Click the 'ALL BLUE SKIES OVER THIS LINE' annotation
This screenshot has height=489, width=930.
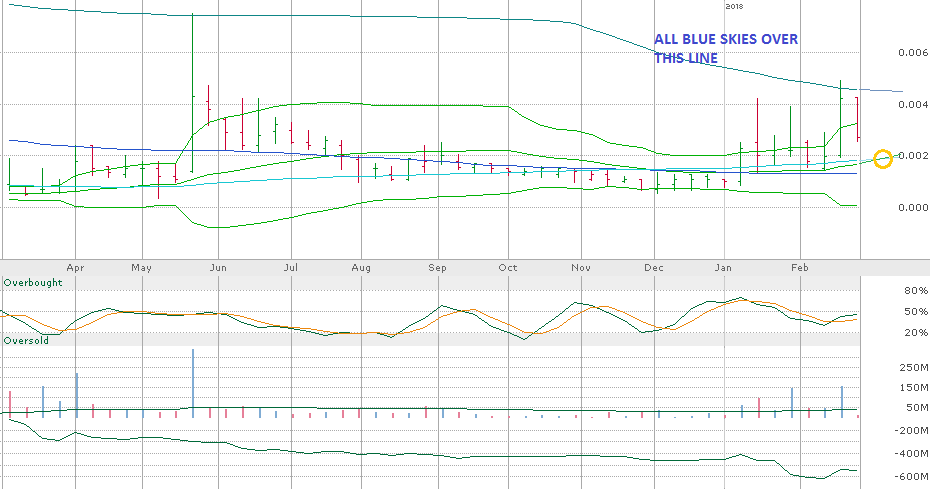tap(726, 48)
